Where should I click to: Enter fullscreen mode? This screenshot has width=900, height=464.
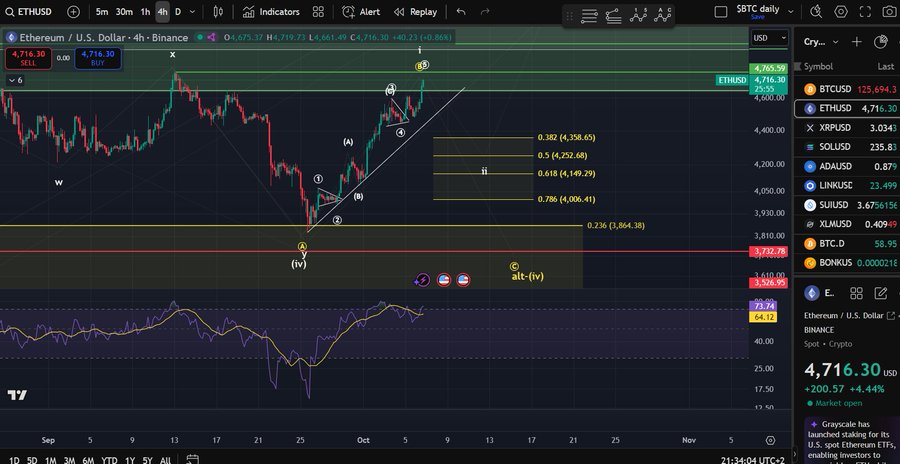pos(865,11)
